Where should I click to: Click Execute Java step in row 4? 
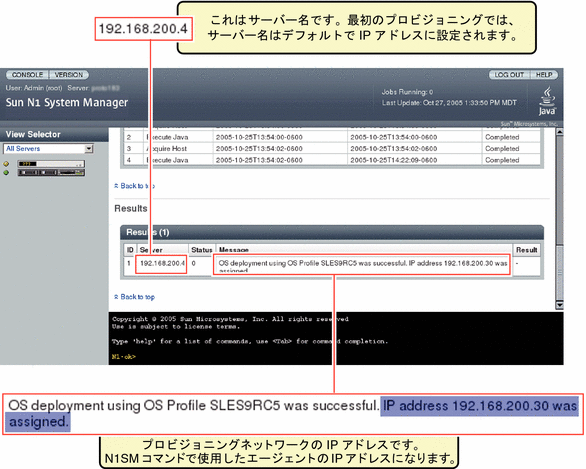coord(167,160)
